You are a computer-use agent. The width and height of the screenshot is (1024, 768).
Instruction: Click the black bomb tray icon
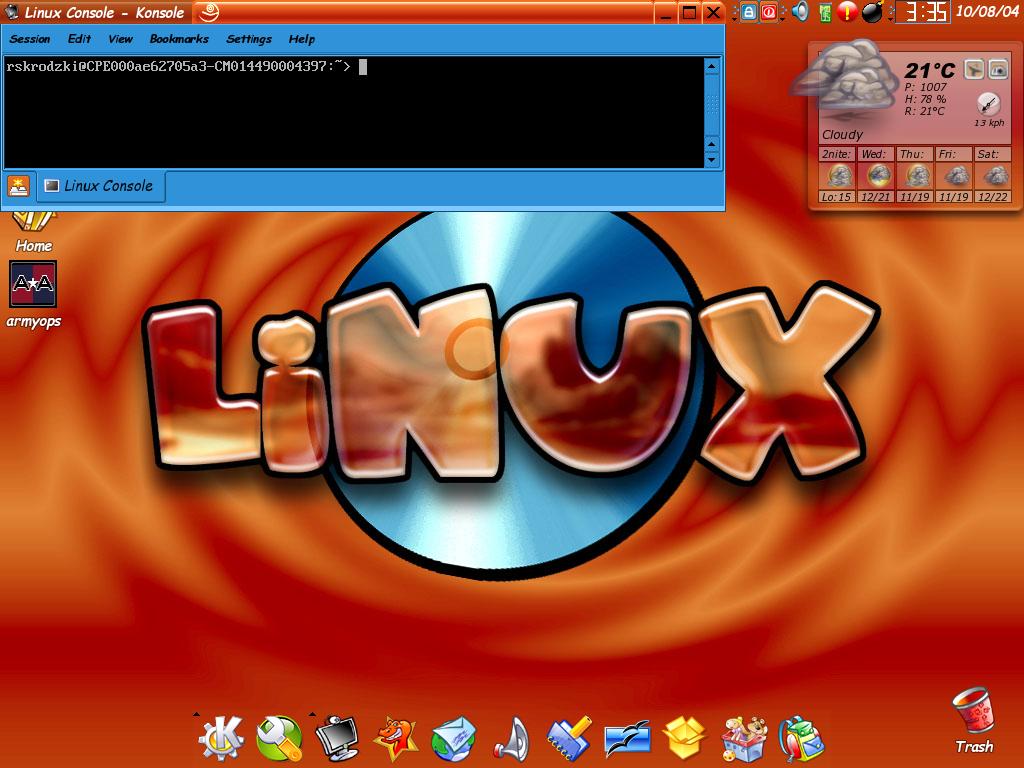coord(872,12)
